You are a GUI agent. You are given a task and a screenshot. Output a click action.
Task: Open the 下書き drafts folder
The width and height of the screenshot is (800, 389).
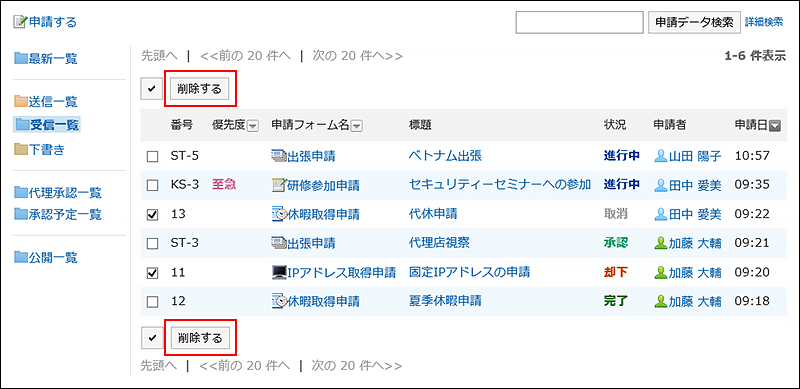[46, 150]
